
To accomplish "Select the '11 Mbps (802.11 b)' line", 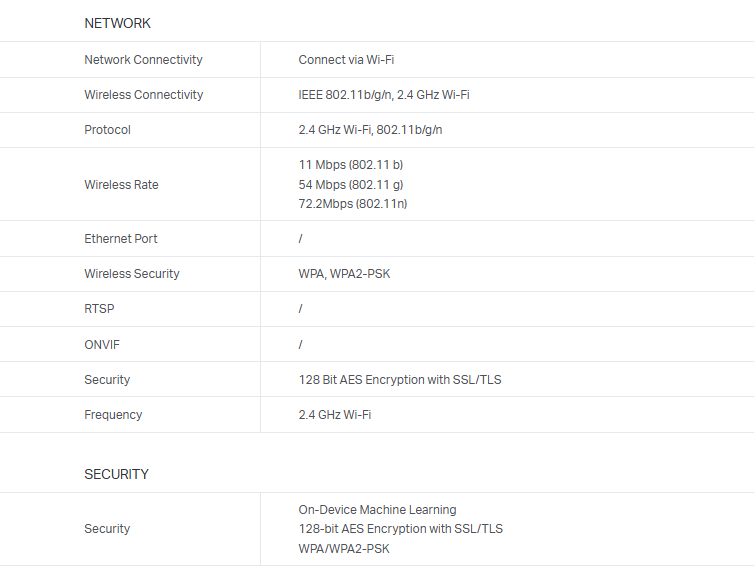I will click(350, 165).
